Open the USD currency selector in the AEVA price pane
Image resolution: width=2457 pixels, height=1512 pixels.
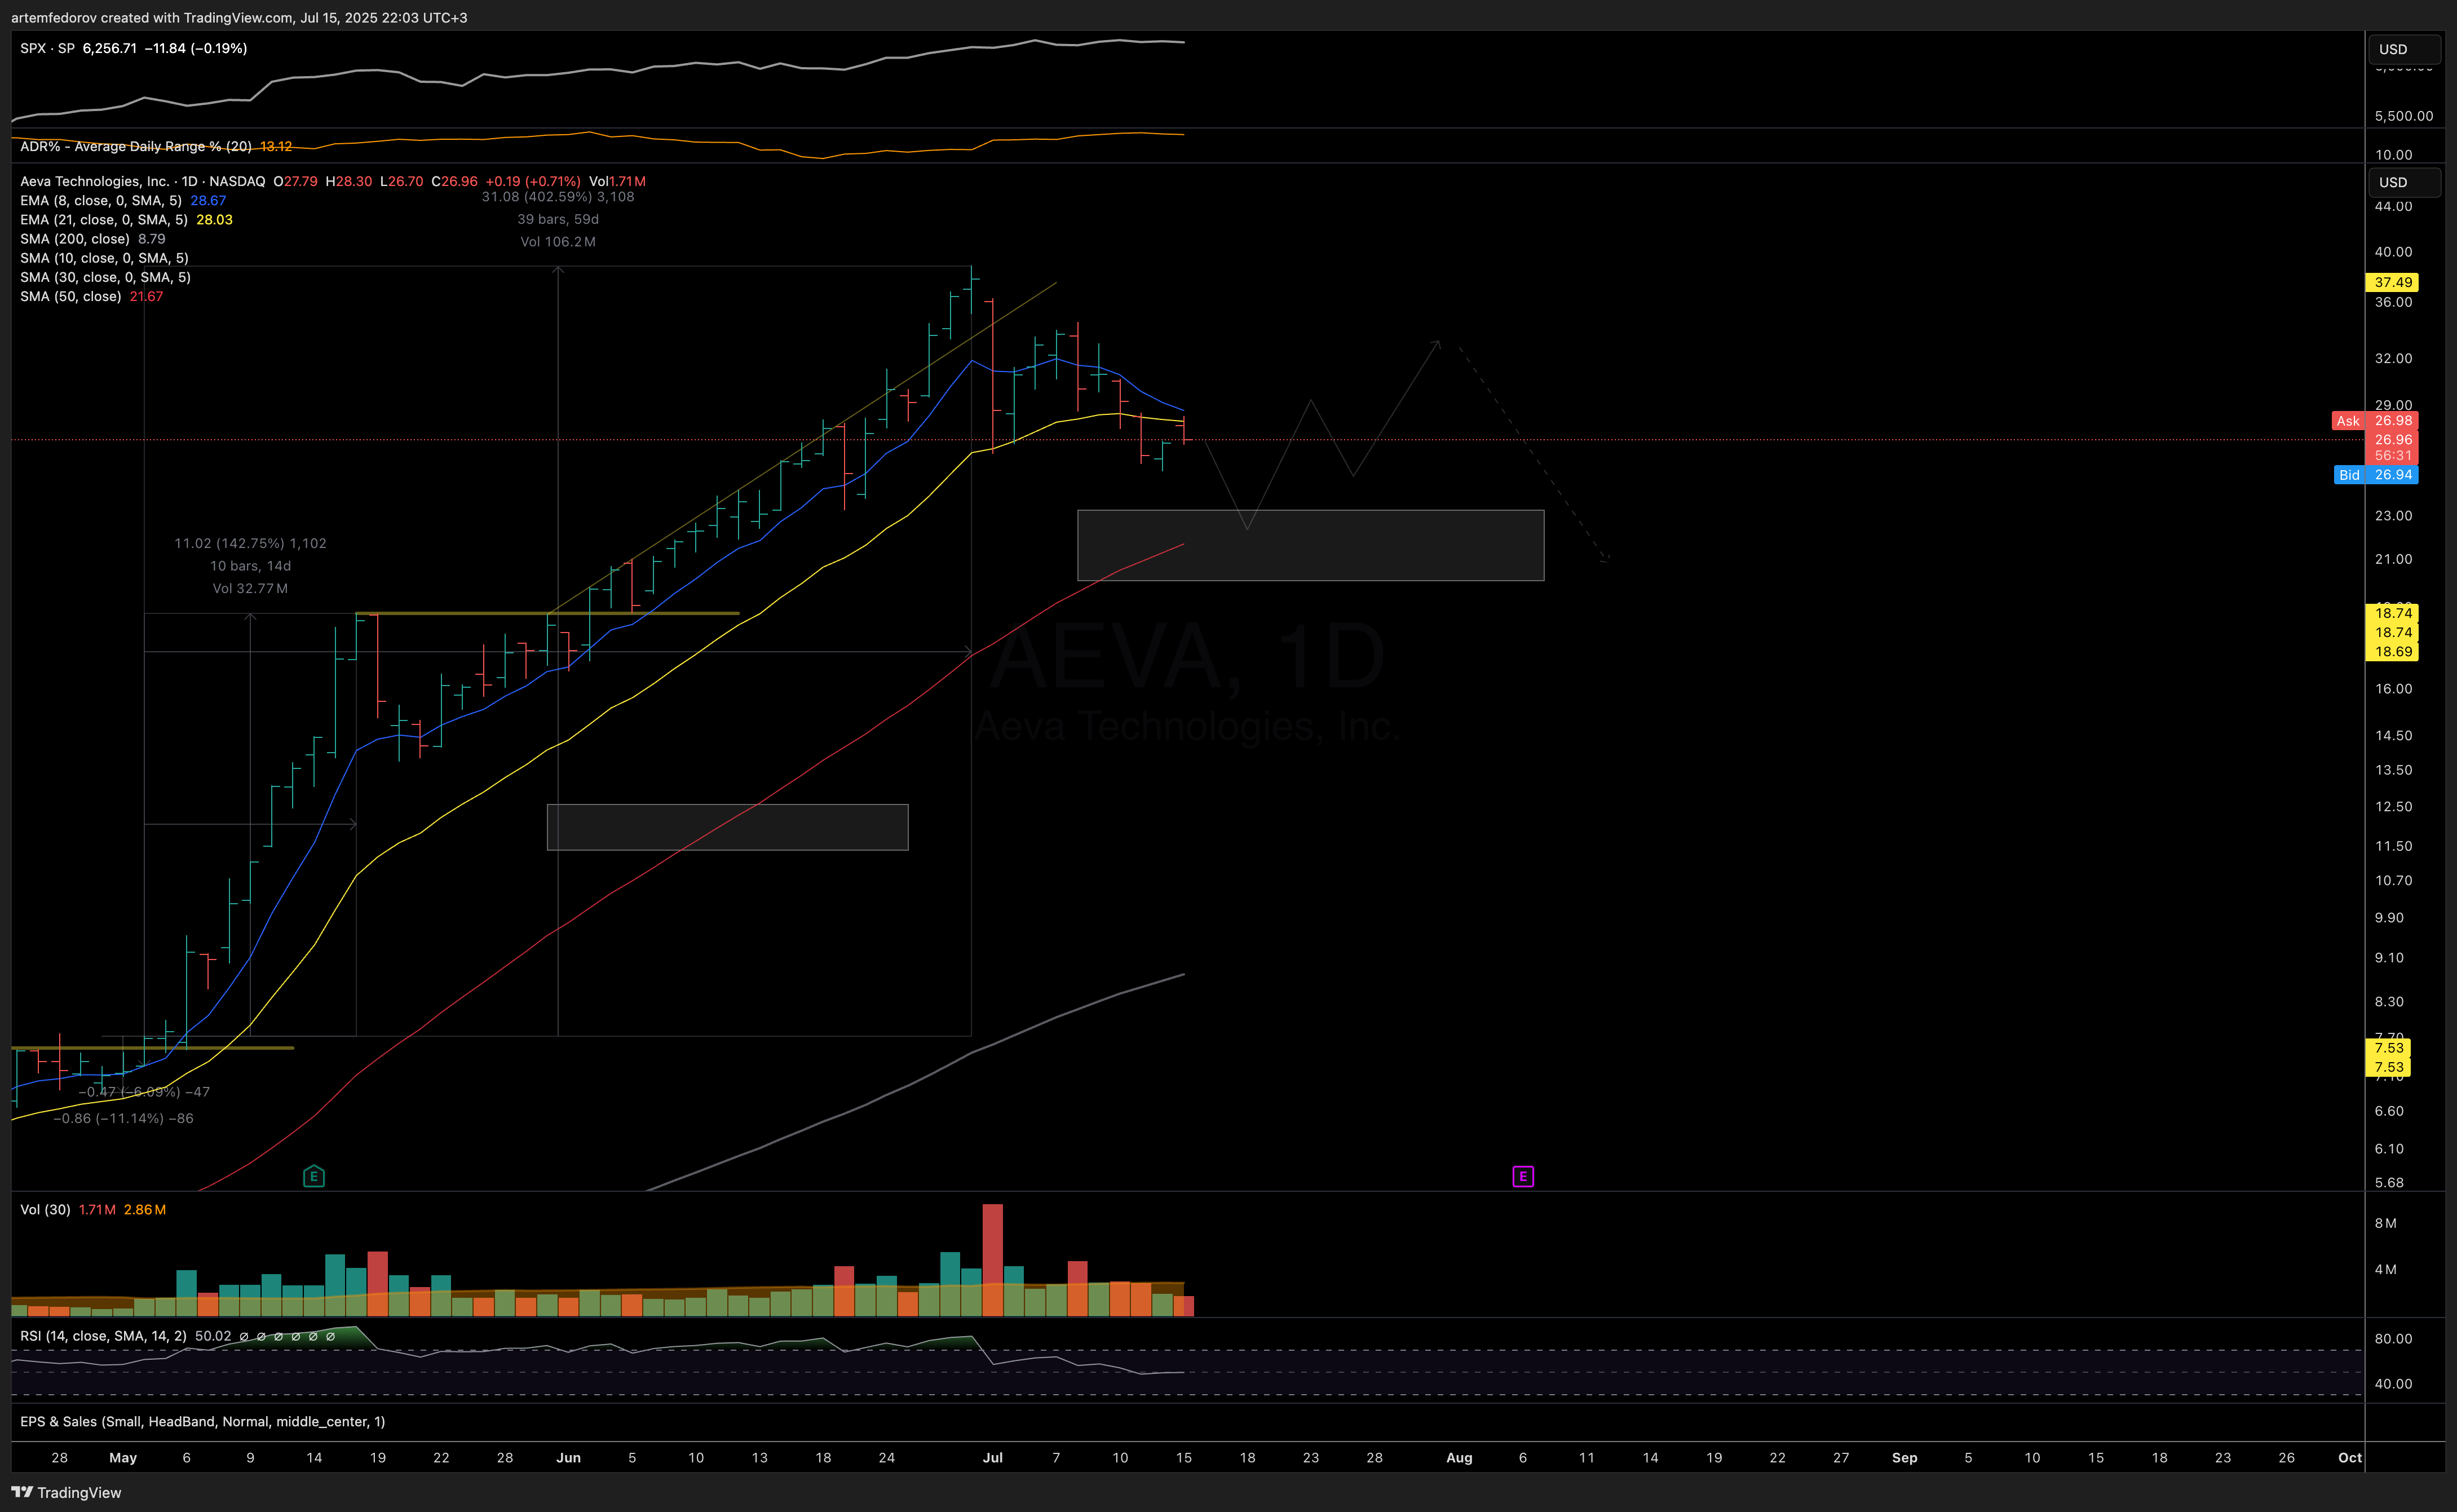(x=2404, y=182)
